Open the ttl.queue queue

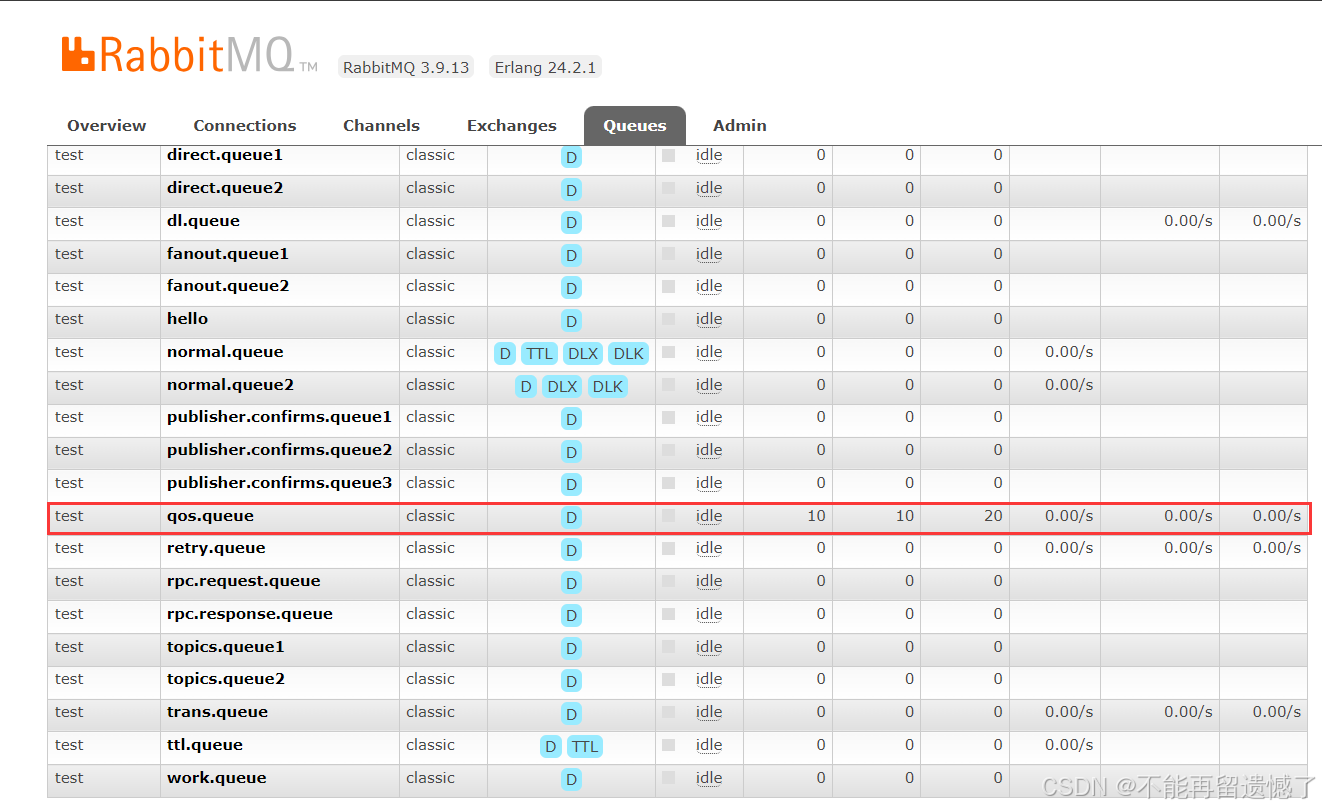pos(205,745)
